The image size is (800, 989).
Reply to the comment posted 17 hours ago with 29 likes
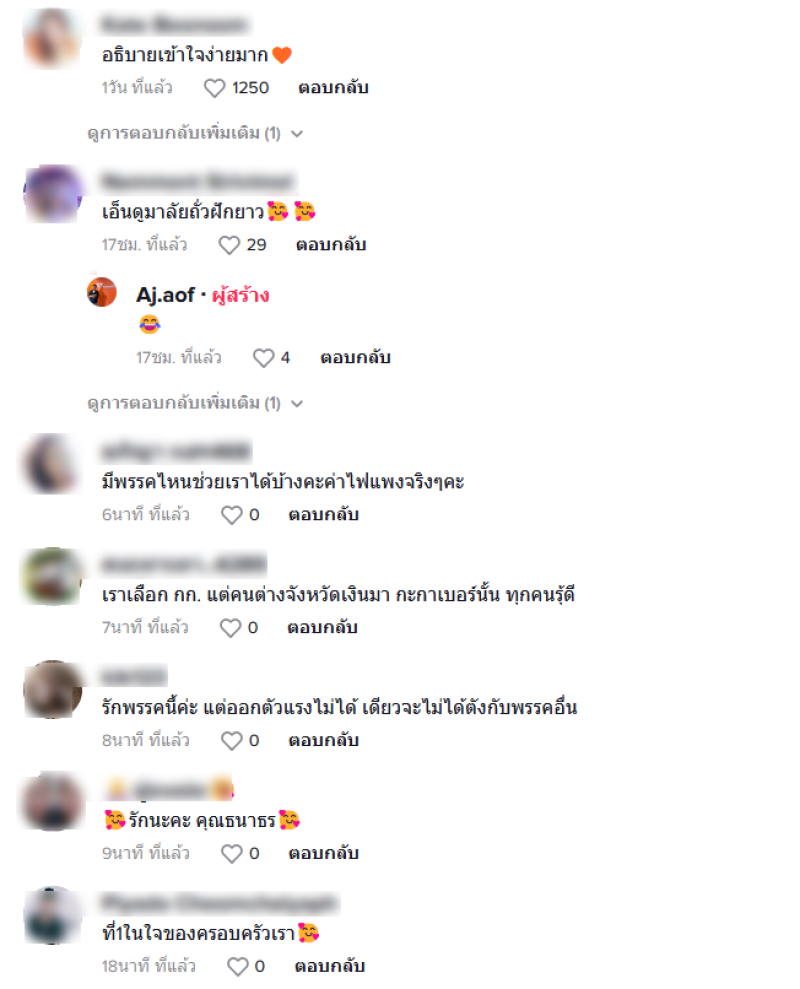(331, 245)
